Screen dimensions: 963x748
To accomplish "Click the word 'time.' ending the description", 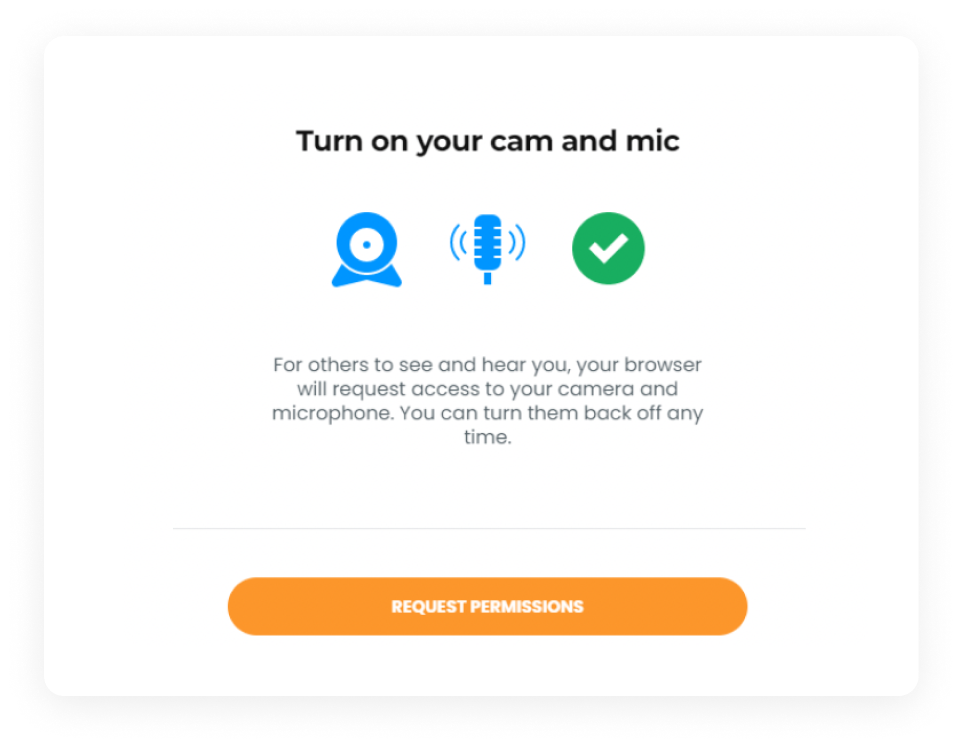I will tap(488, 437).
